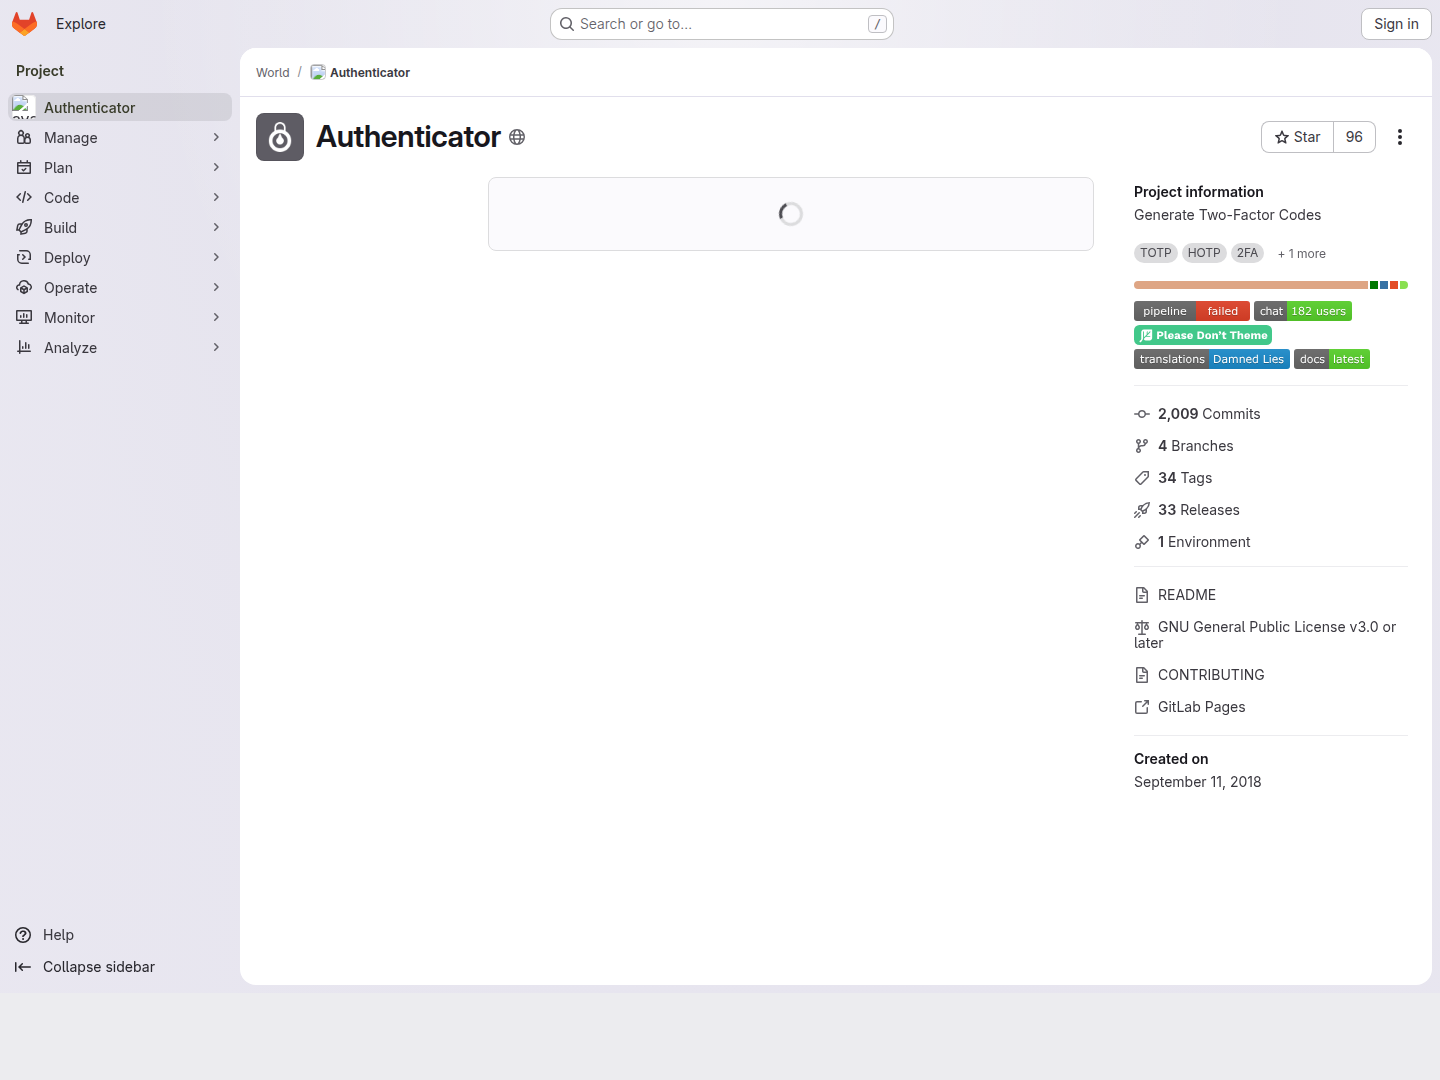Click the repository languages color bar
1440x1080 pixels.
[x=1271, y=285]
